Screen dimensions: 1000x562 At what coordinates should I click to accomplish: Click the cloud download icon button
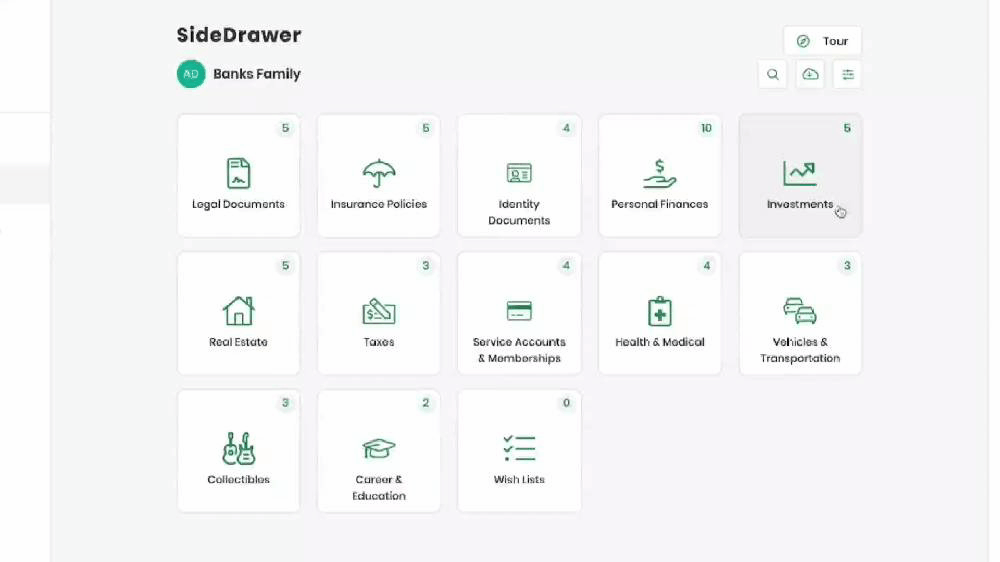pyautogui.click(x=810, y=74)
